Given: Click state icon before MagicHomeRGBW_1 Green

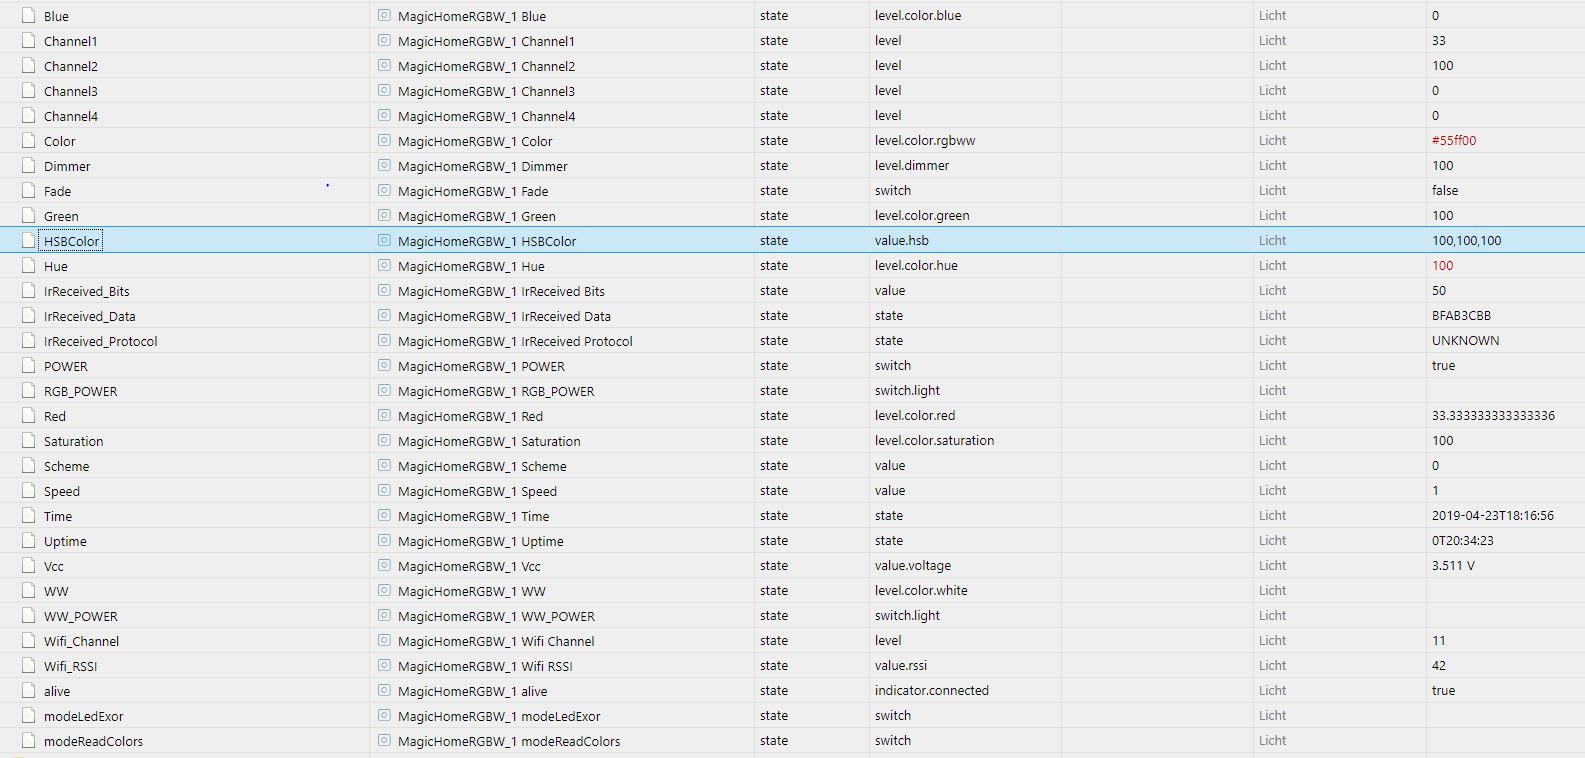Looking at the screenshot, I should click(384, 215).
